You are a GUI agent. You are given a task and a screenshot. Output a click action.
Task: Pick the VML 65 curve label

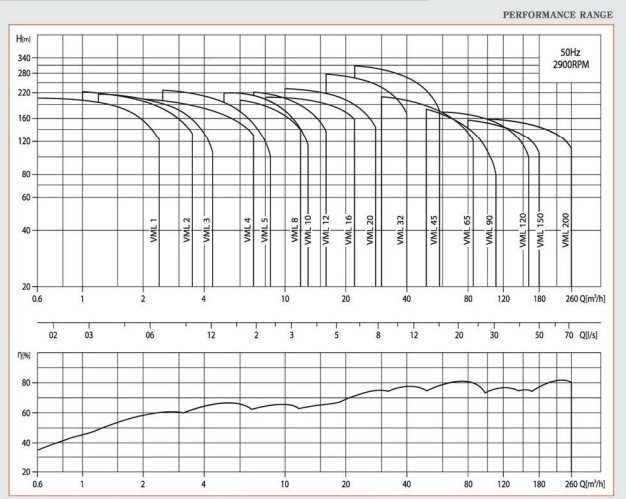pos(467,231)
